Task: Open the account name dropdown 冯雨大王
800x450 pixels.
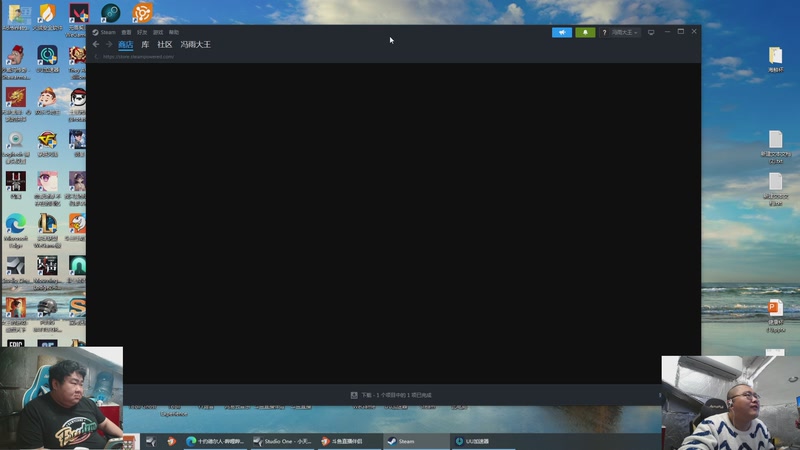Action: point(626,32)
